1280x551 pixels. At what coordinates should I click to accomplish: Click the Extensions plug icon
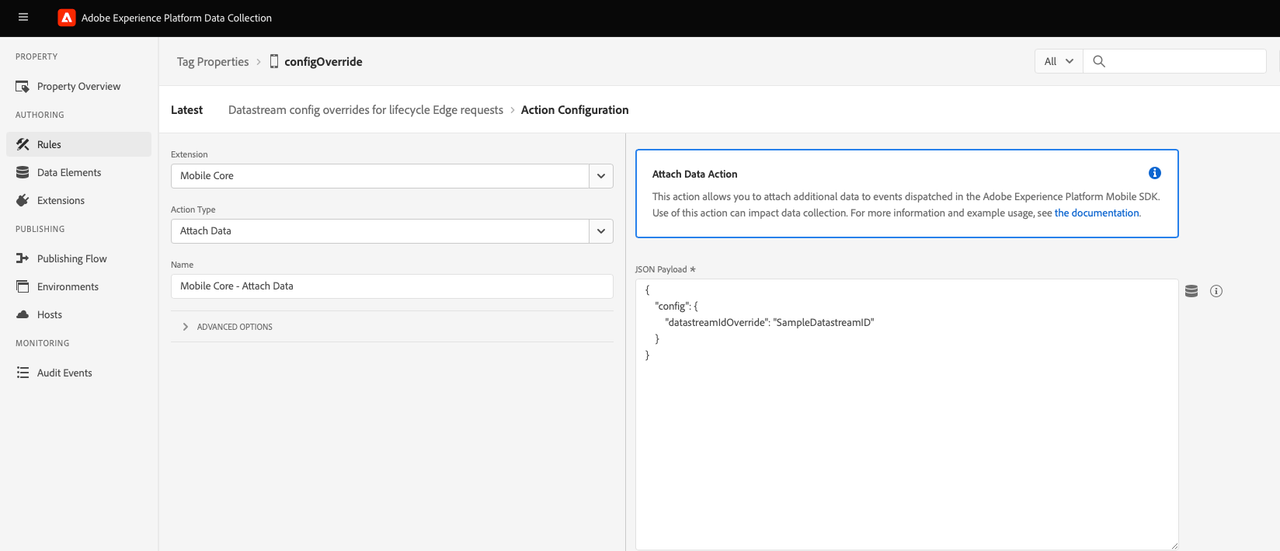(x=23, y=201)
